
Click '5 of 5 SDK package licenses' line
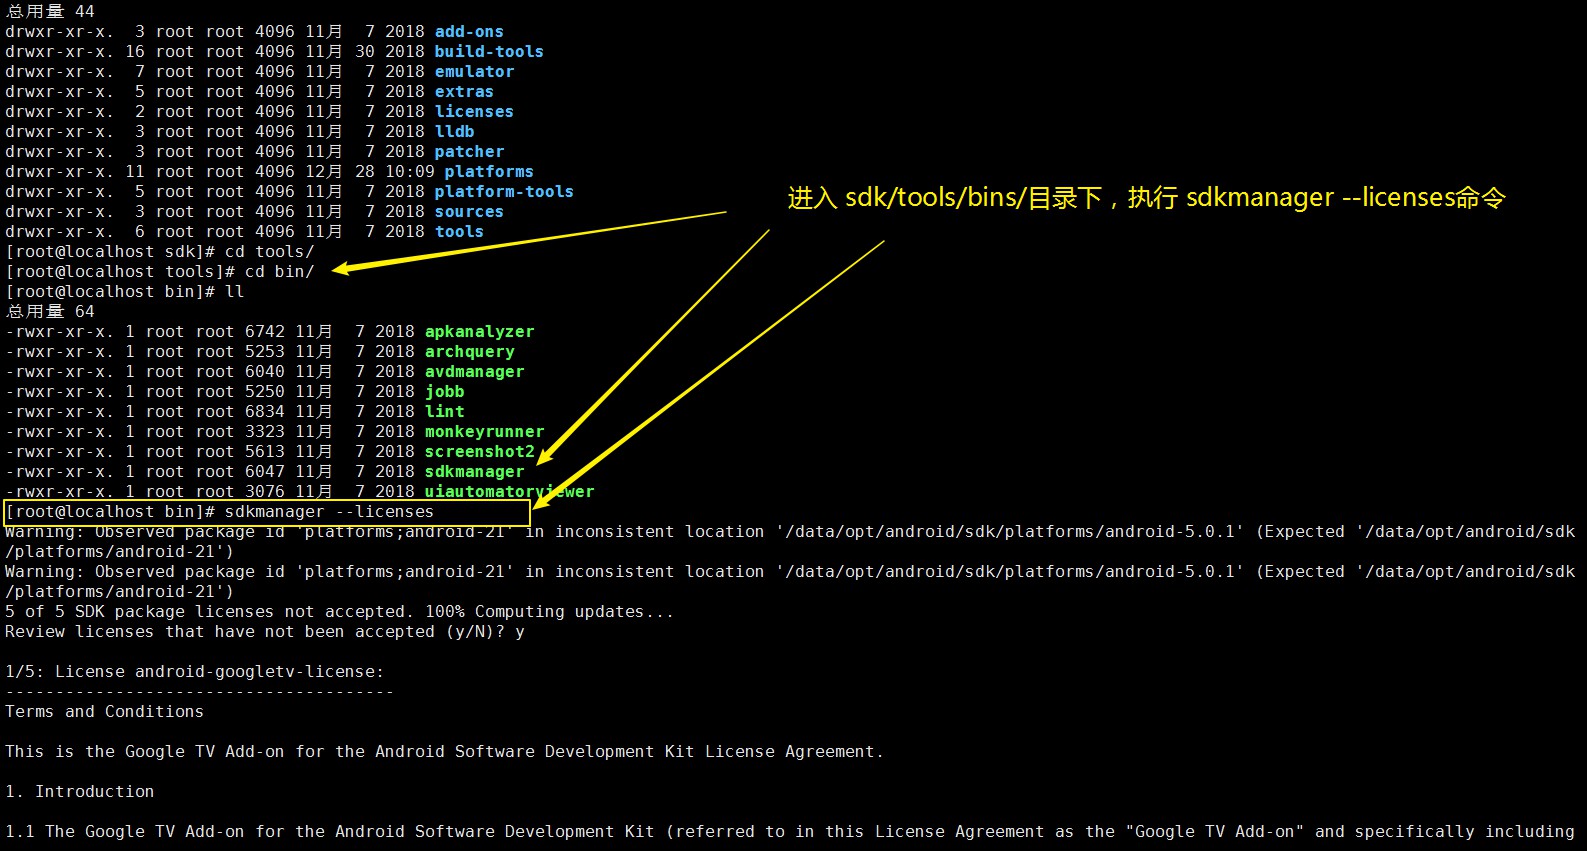[339, 612]
